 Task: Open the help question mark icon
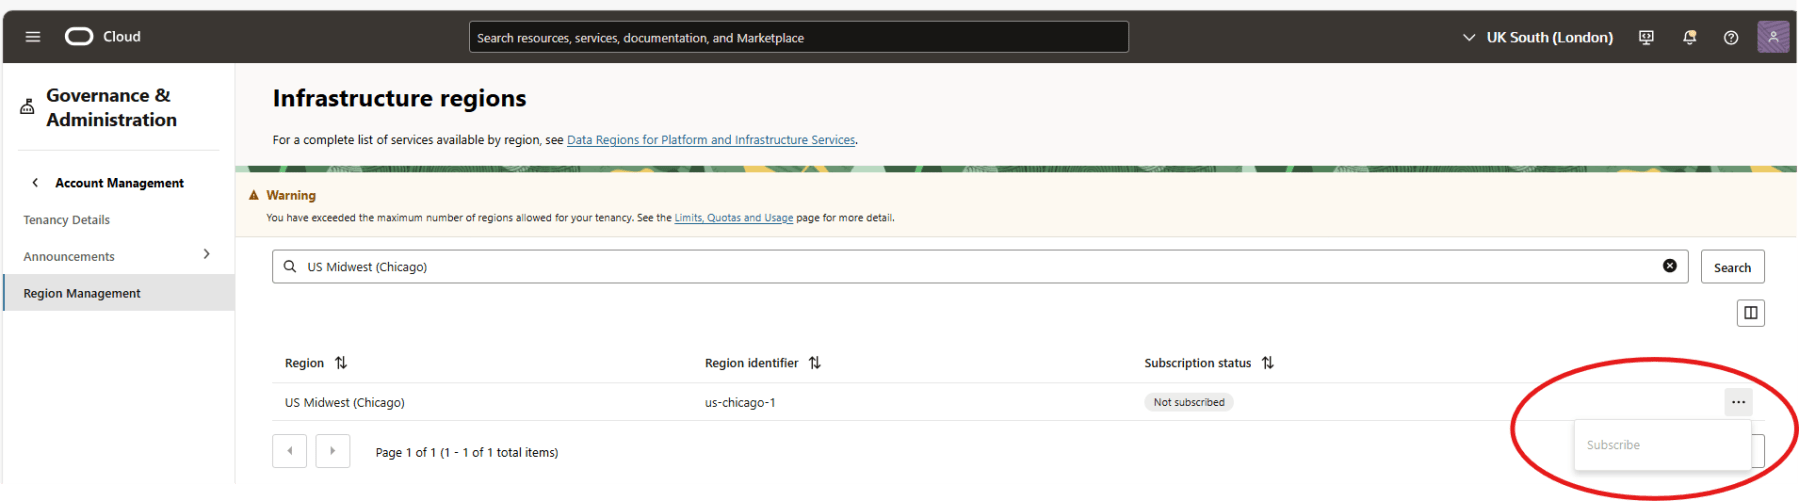1731,37
